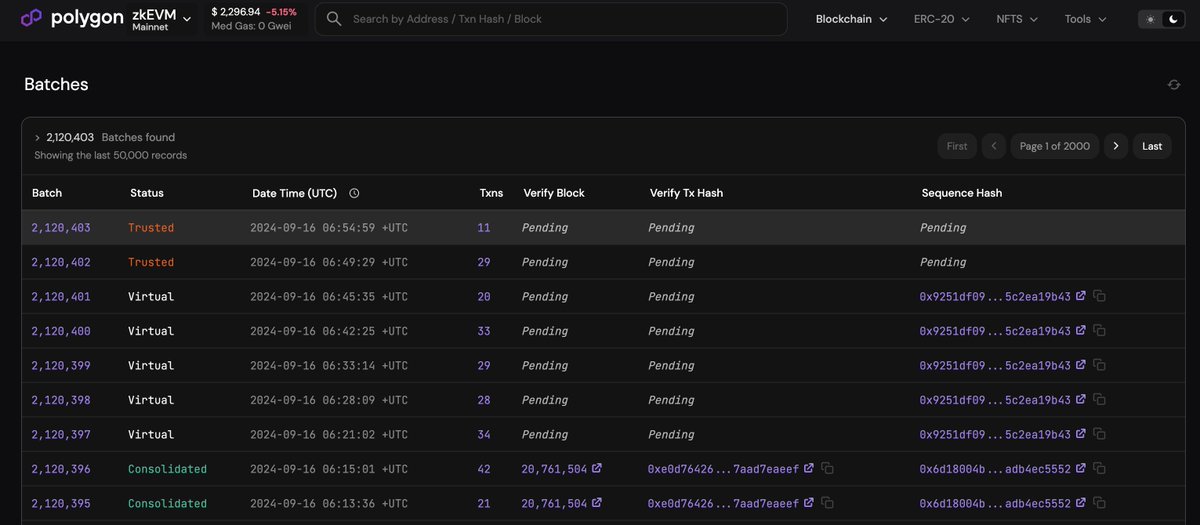Open sequence hash external link icon in row 2,120,395
This screenshot has width=1200, height=525.
tap(1080, 503)
